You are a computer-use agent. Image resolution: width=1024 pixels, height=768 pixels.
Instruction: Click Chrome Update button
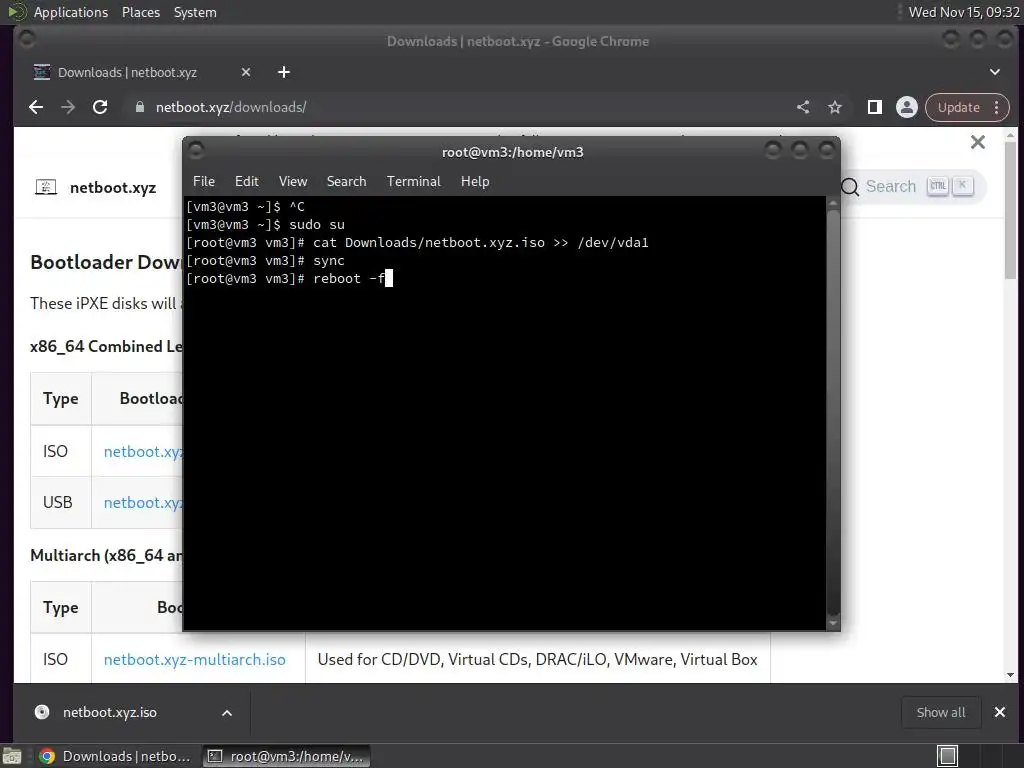959,107
